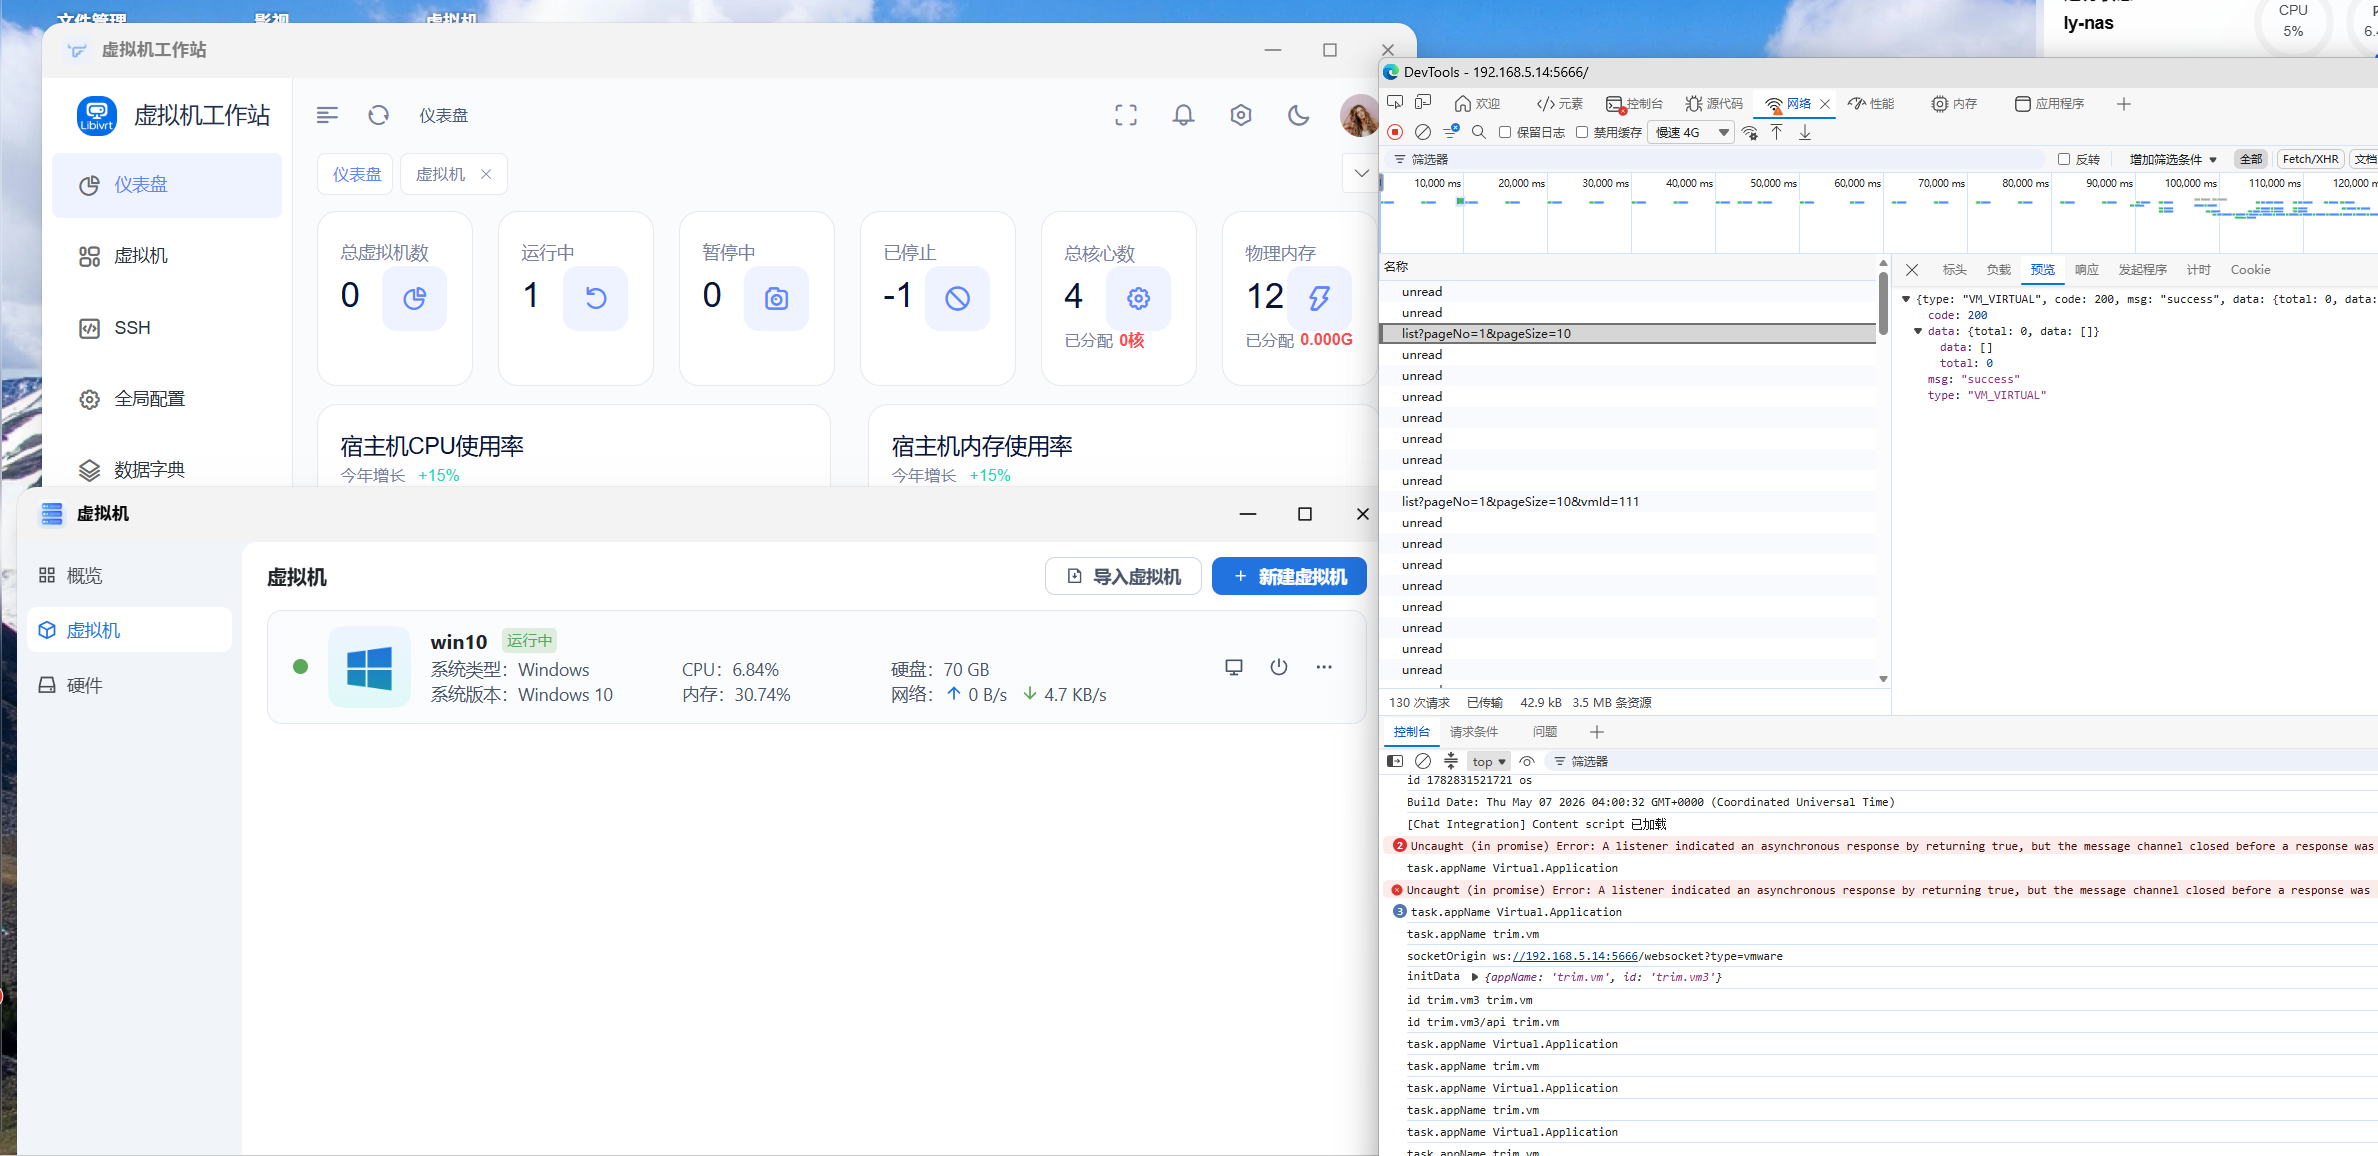Switch to dark mode with moon icon

coord(1298,115)
